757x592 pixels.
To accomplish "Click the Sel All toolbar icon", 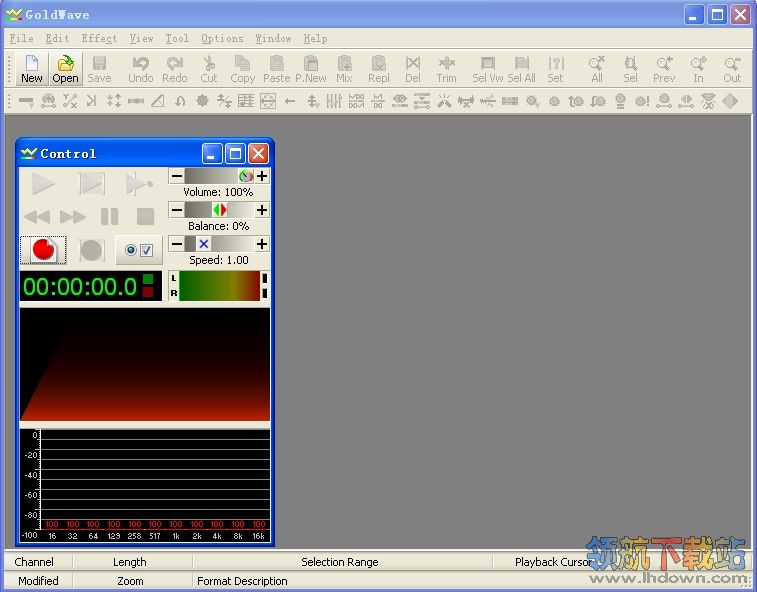I will pos(521,69).
